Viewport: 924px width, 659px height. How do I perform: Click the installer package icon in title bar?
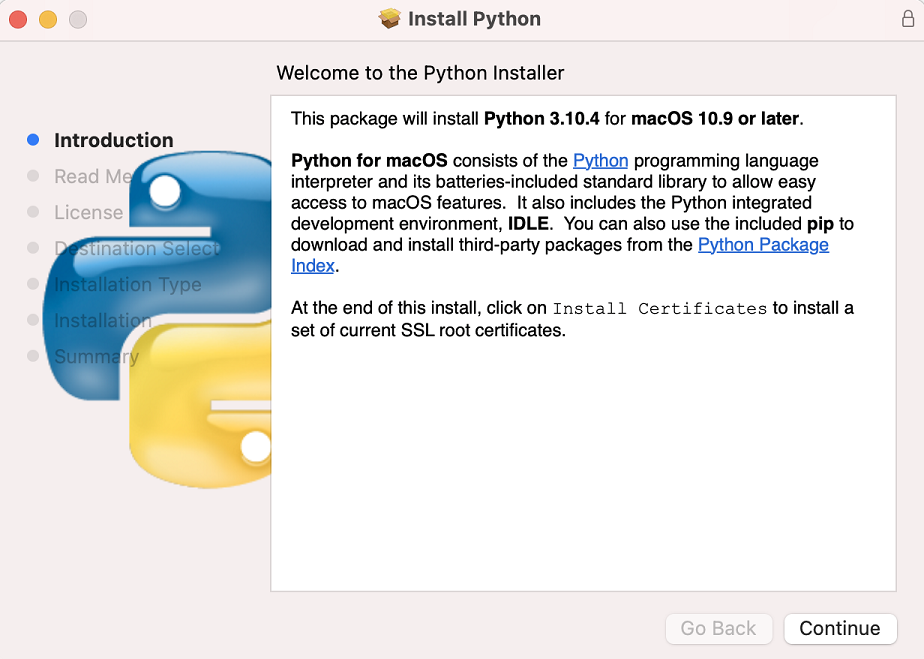tap(389, 18)
